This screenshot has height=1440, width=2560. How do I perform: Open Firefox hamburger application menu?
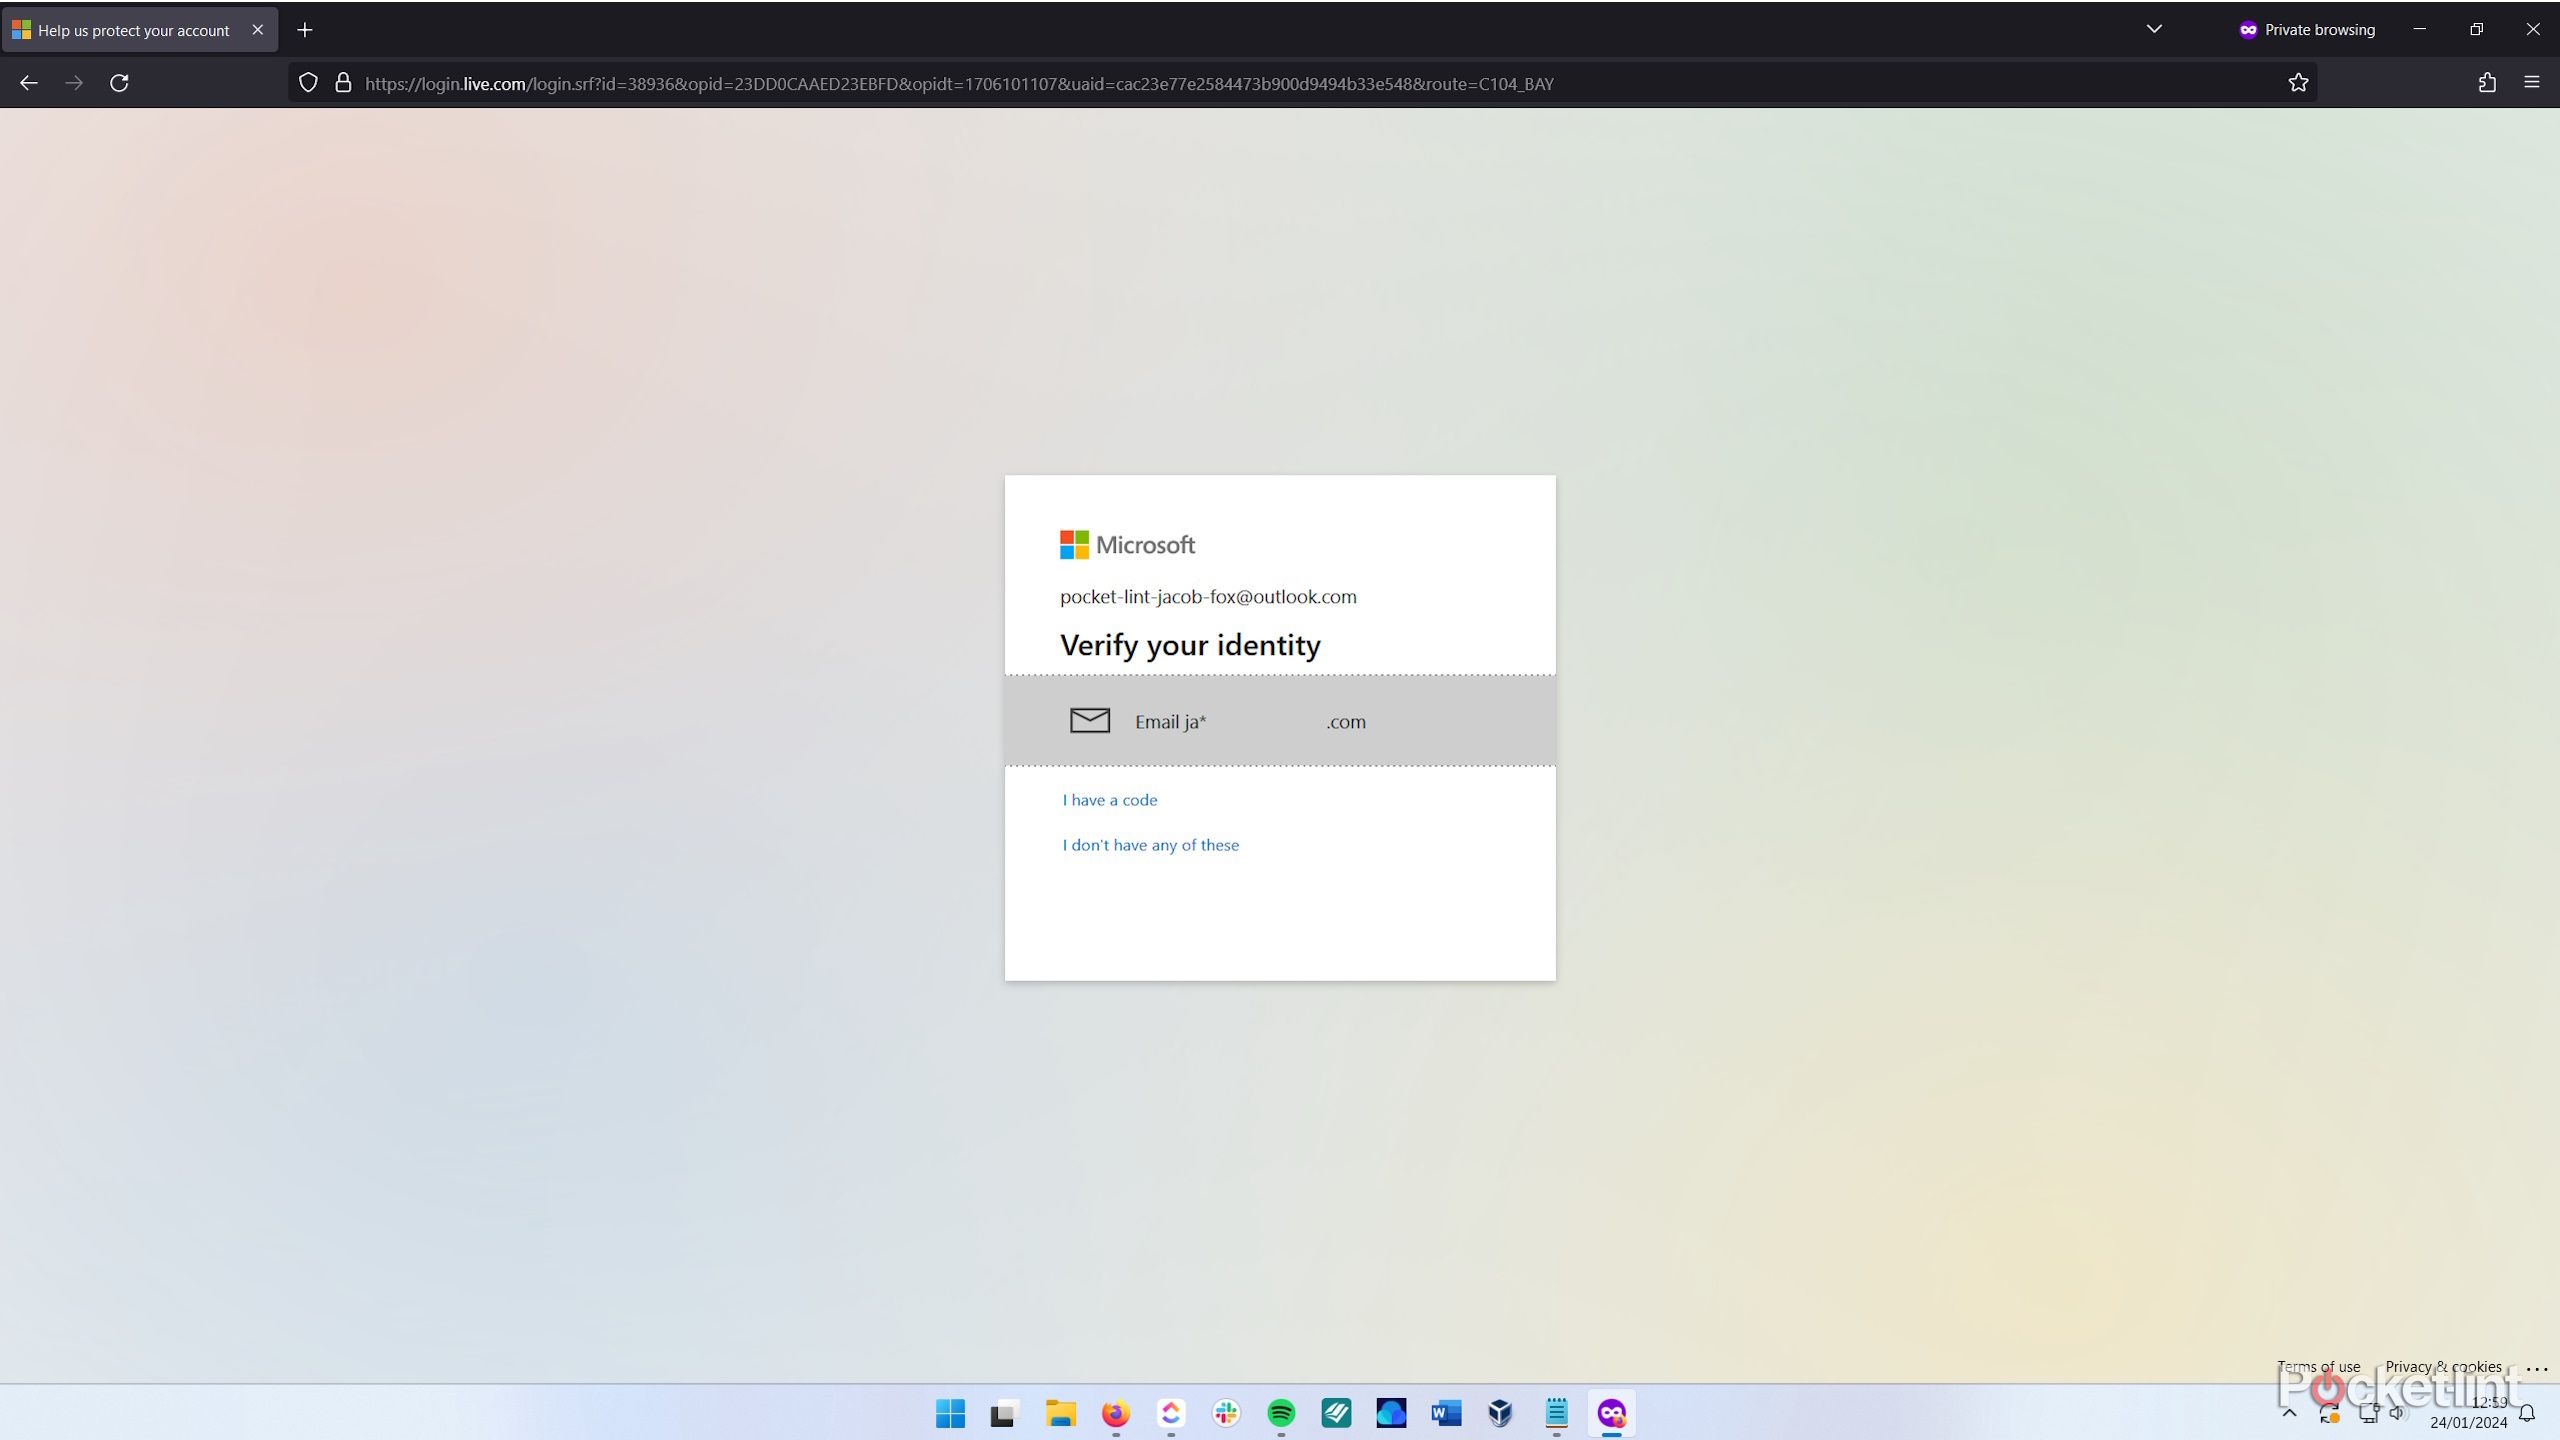2532,83
